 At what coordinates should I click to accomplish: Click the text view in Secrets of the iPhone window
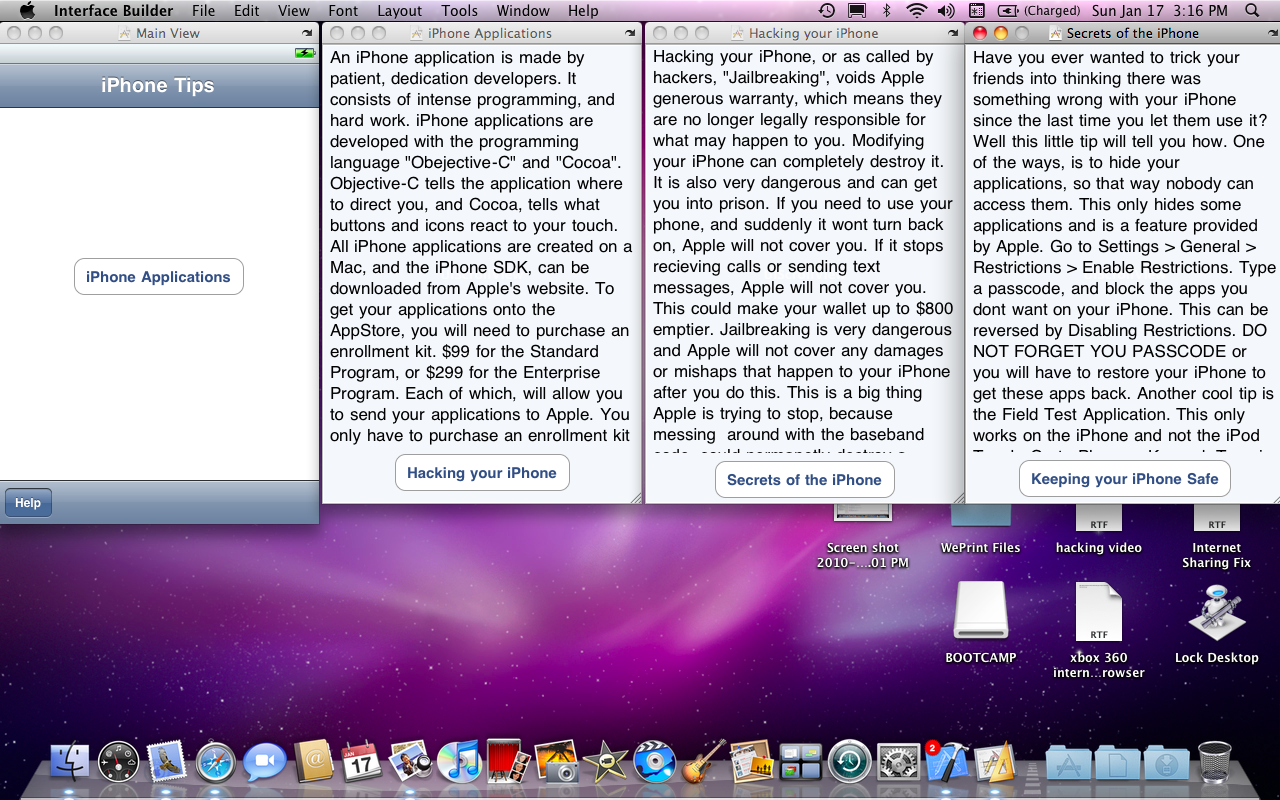coord(1124,248)
